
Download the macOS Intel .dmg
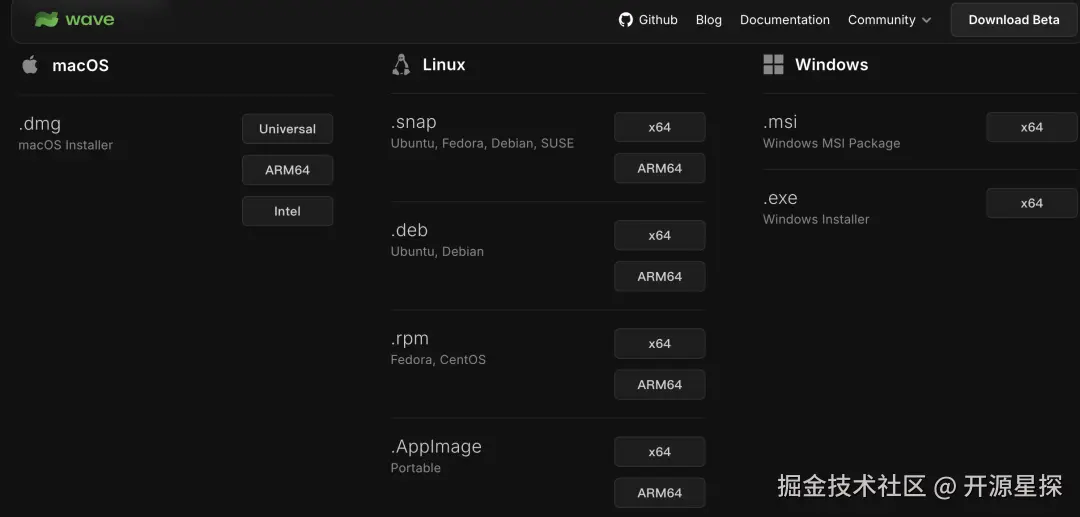287,211
